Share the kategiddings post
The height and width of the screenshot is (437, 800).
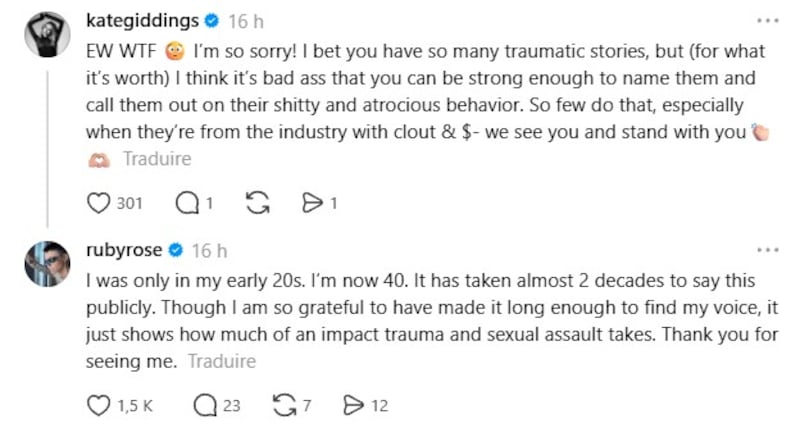(x=313, y=203)
